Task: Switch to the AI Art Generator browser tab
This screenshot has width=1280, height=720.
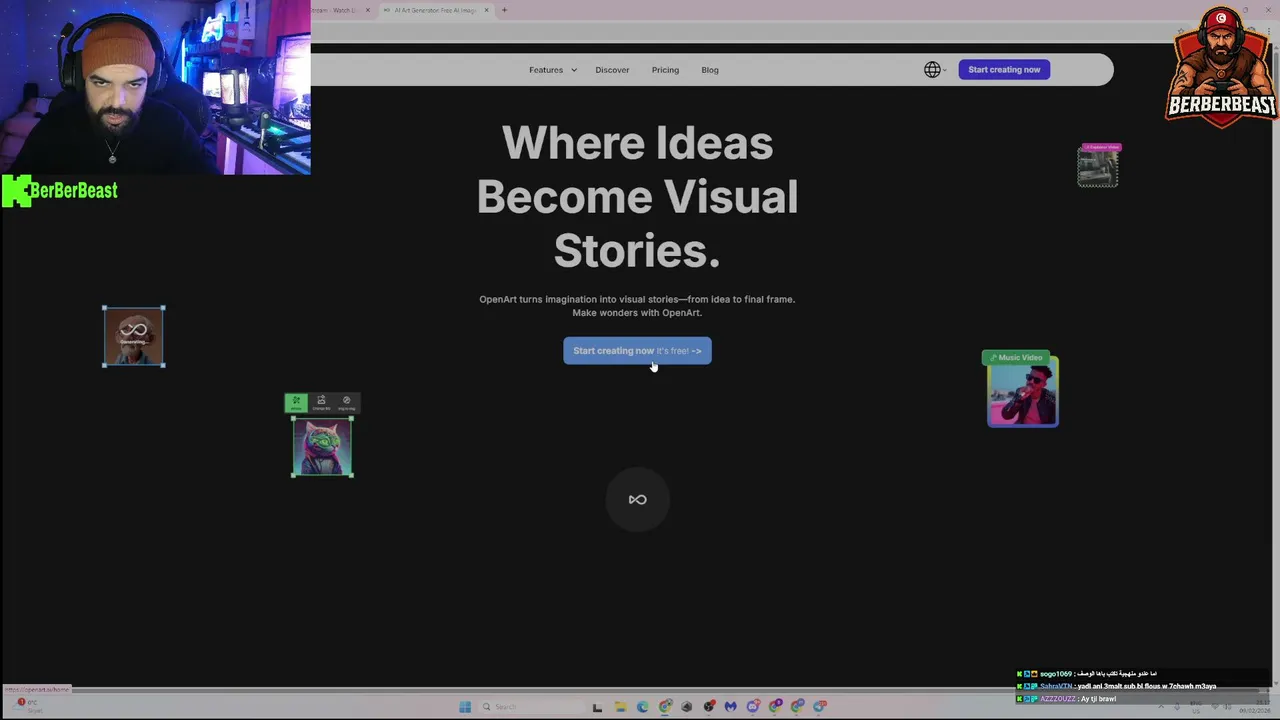Action: coord(434,10)
